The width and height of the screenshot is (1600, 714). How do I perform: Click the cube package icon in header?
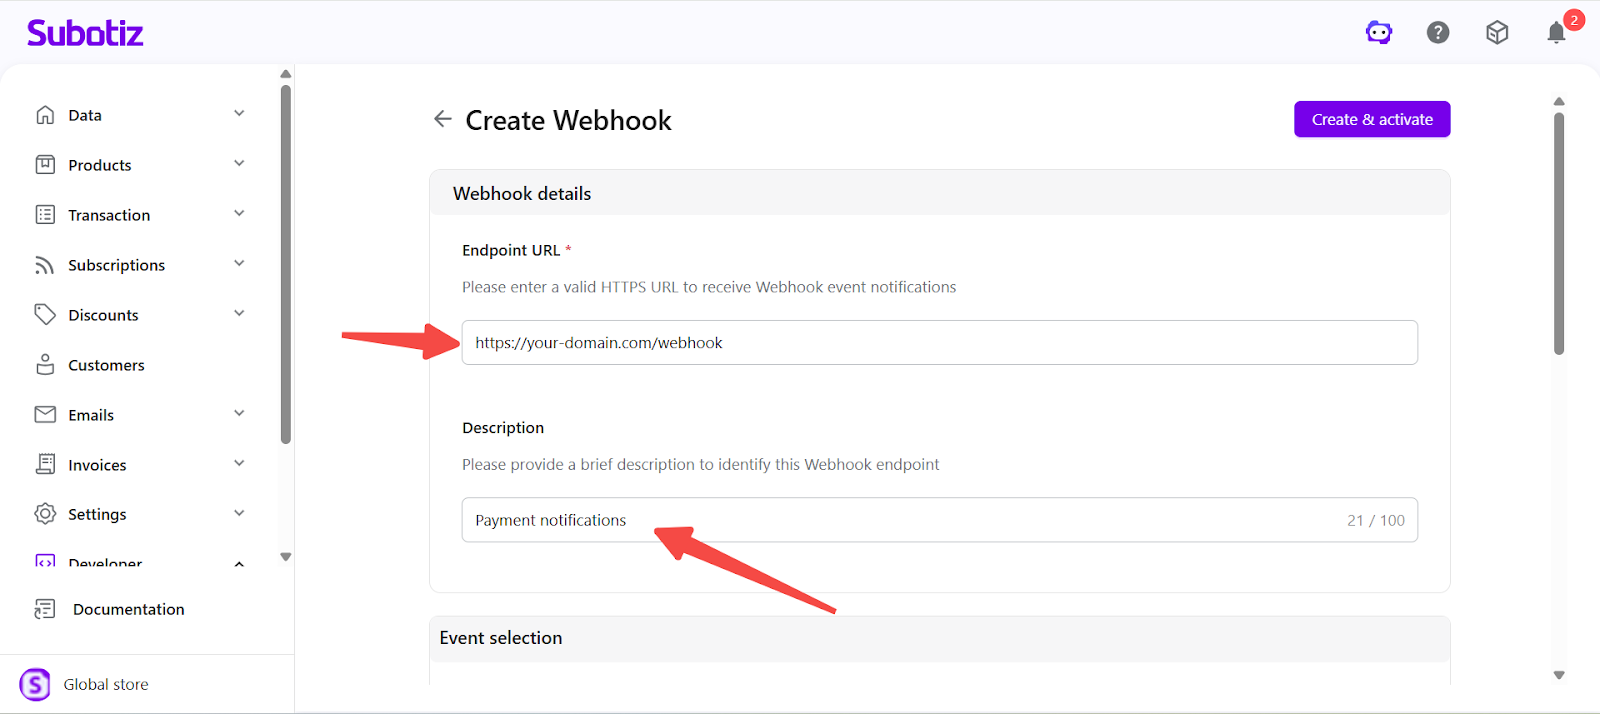click(1497, 33)
